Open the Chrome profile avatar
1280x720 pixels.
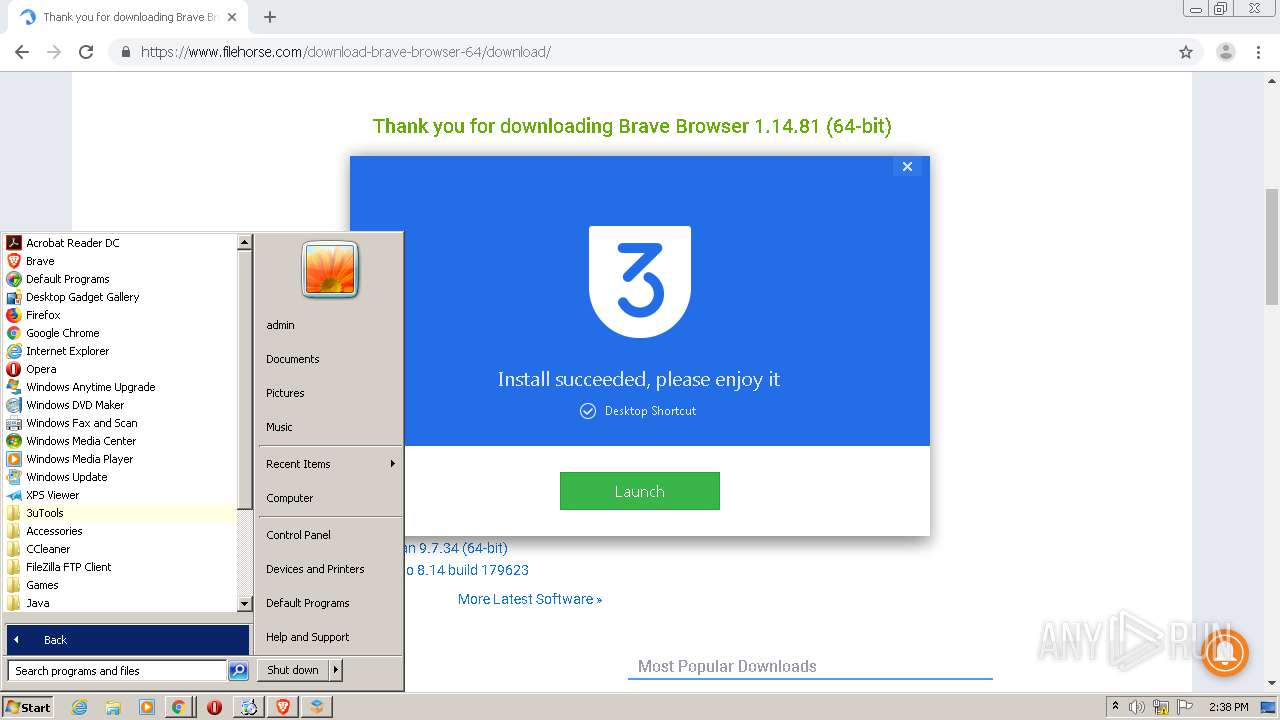pyautogui.click(x=1226, y=52)
